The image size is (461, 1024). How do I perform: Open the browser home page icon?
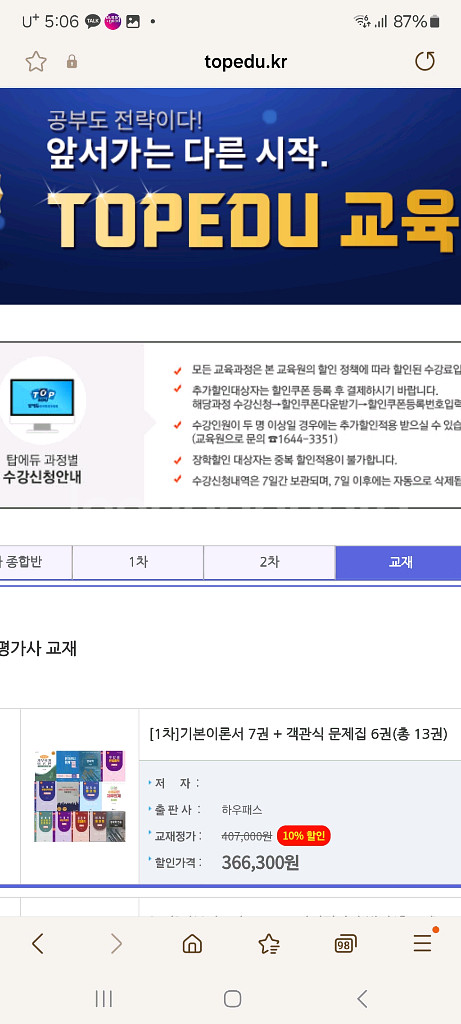(192, 944)
